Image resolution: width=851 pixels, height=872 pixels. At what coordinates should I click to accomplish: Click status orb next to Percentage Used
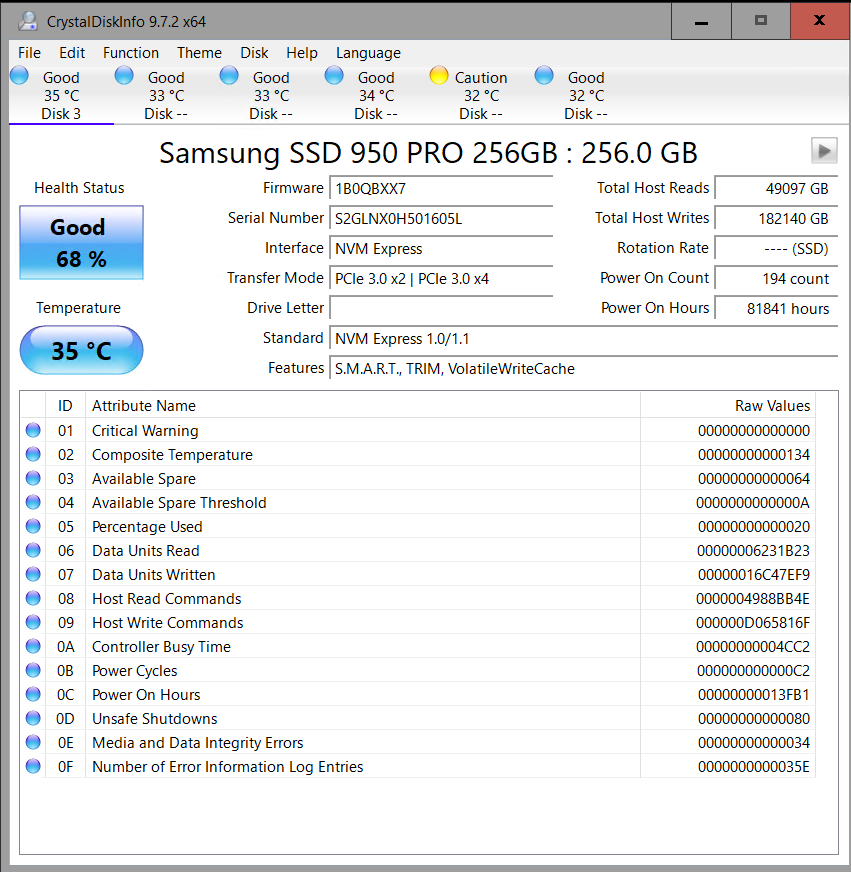[33, 527]
